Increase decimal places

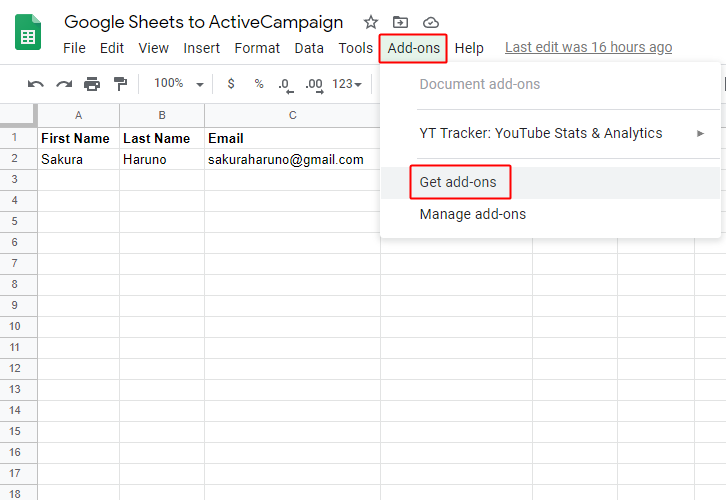pyautogui.click(x=314, y=86)
